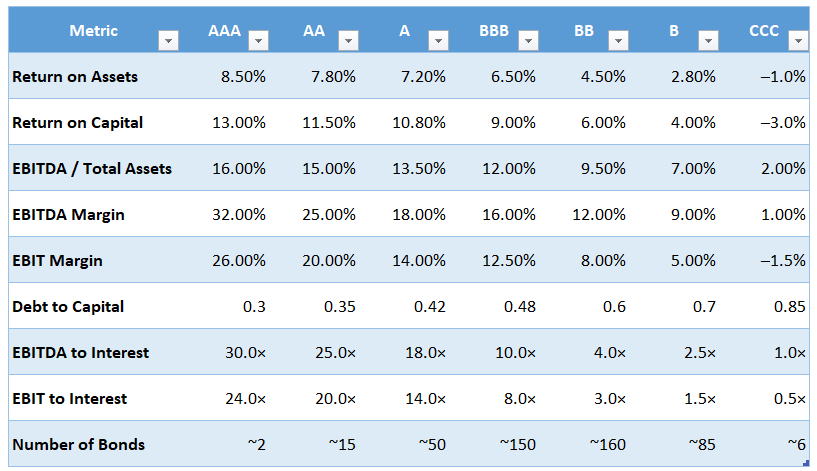Viewport: 817px width, 471px height.
Task: Open the CCC column filter dropdown
Action: (797, 41)
